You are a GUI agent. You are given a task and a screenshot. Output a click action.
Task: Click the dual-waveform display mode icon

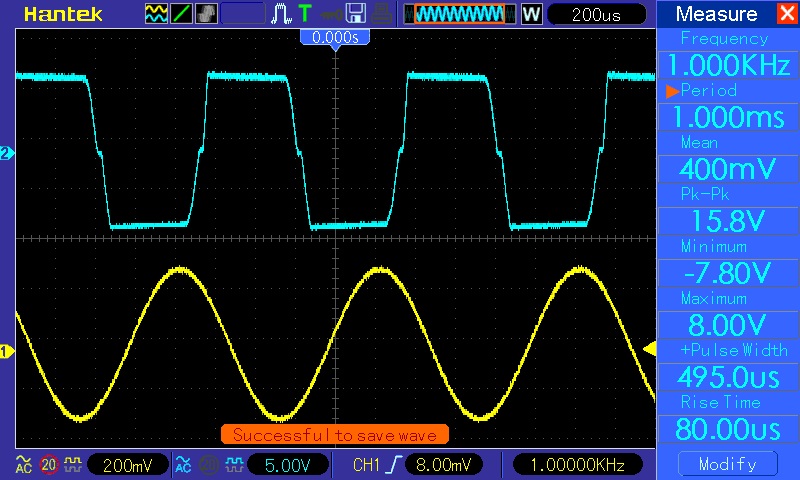click(157, 14)
